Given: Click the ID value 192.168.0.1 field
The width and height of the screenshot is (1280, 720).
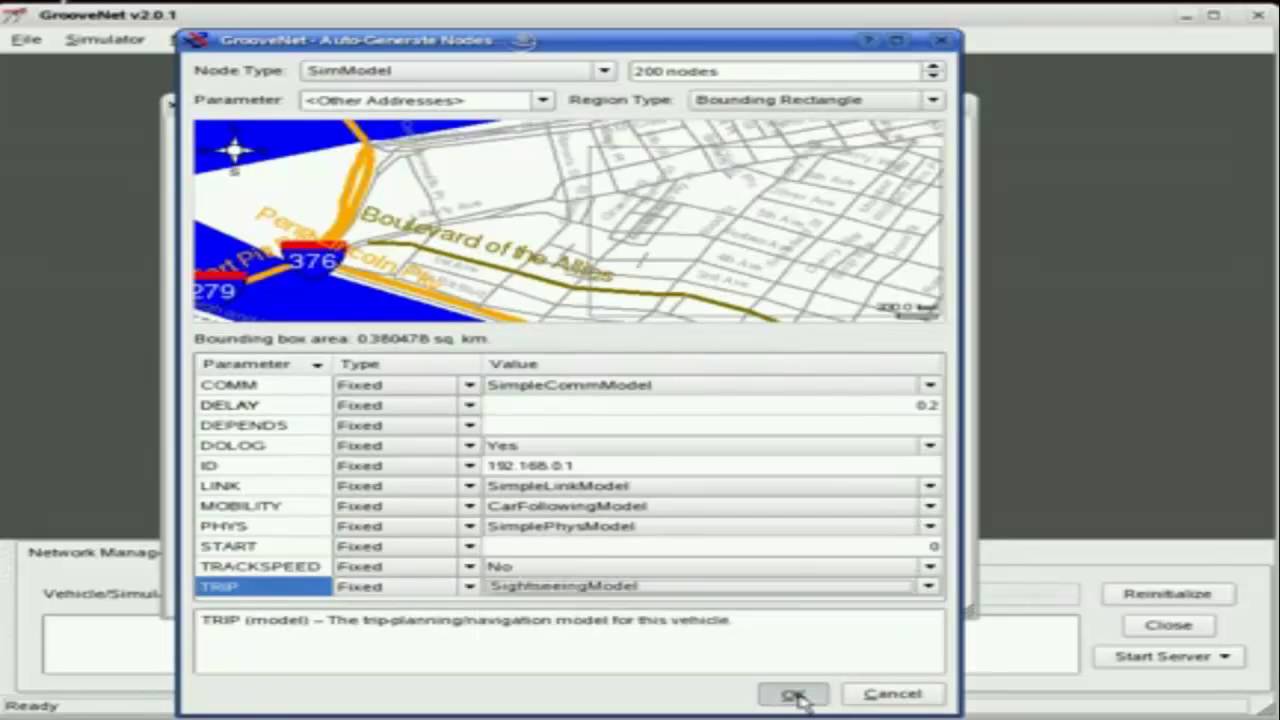Looking at the screenshot, I should pos(713,465).
